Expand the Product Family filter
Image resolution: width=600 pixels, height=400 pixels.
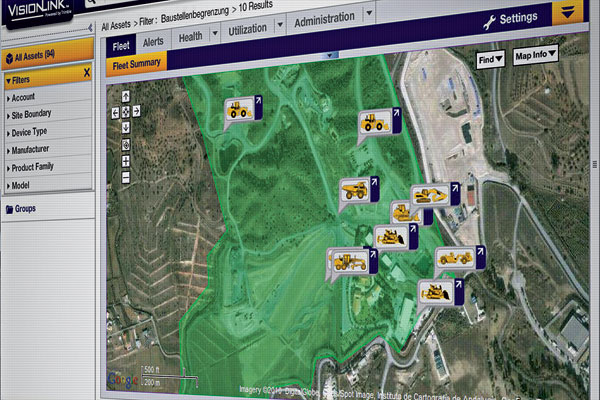pos(48,167)
